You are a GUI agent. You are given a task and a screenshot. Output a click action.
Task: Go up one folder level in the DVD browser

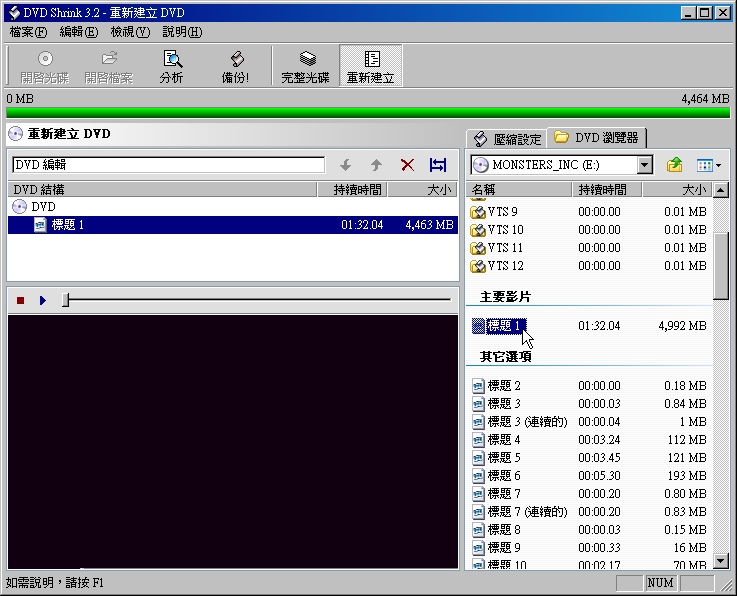tap(674, 165)
